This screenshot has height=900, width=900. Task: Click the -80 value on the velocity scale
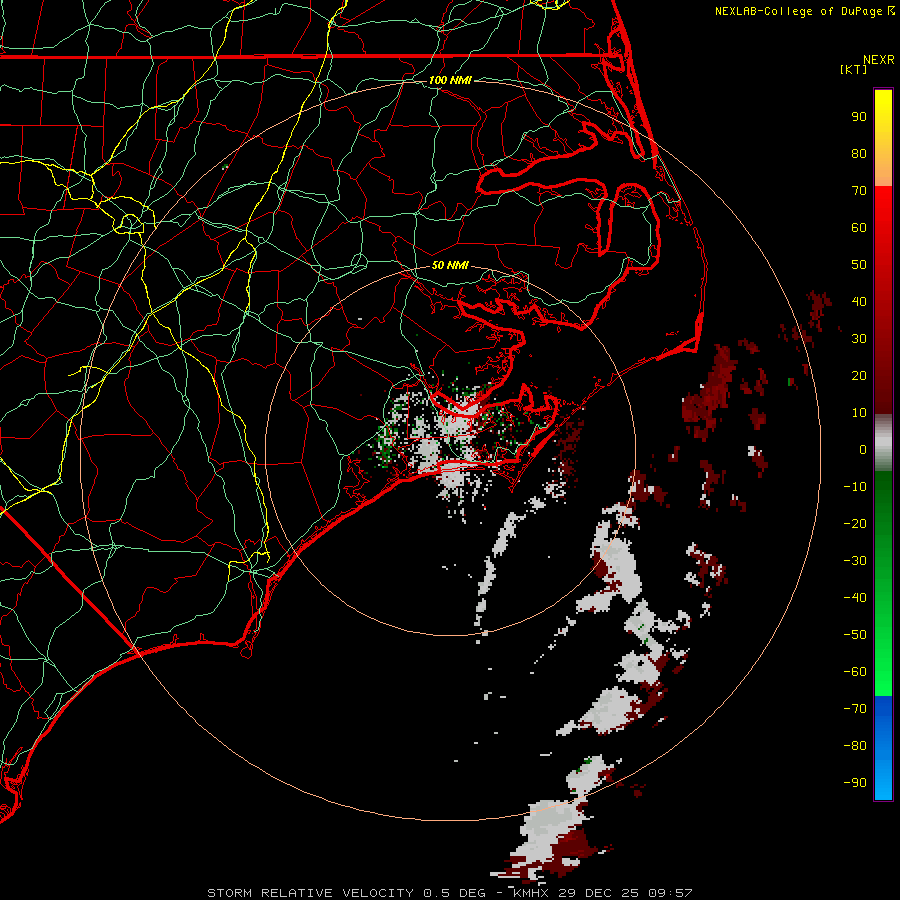855,746
